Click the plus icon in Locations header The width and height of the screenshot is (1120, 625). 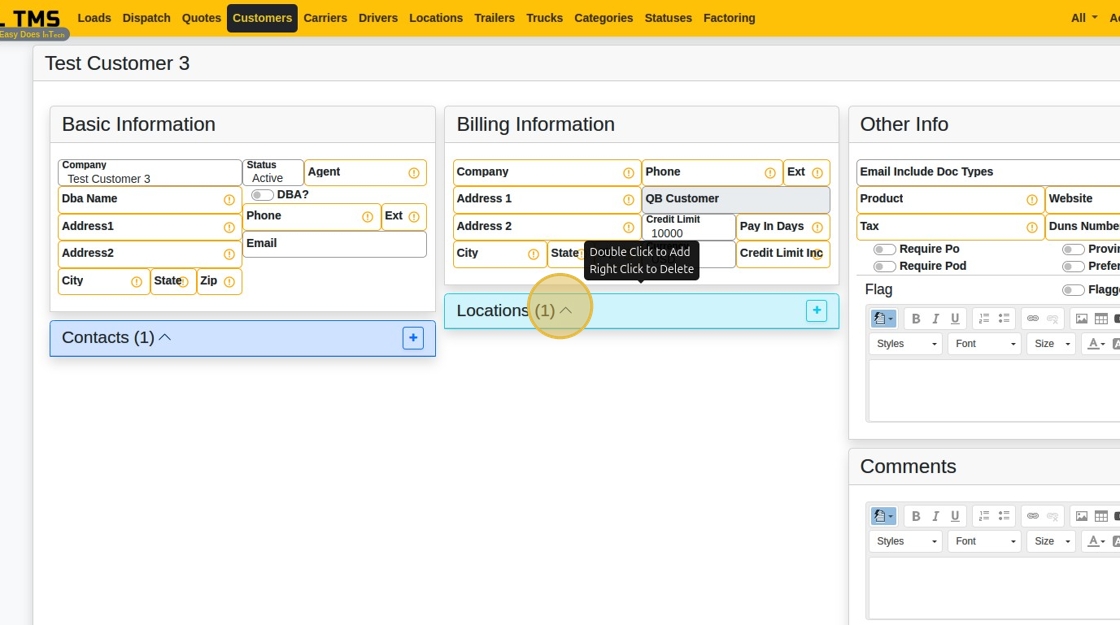click(x=816, y=311)
